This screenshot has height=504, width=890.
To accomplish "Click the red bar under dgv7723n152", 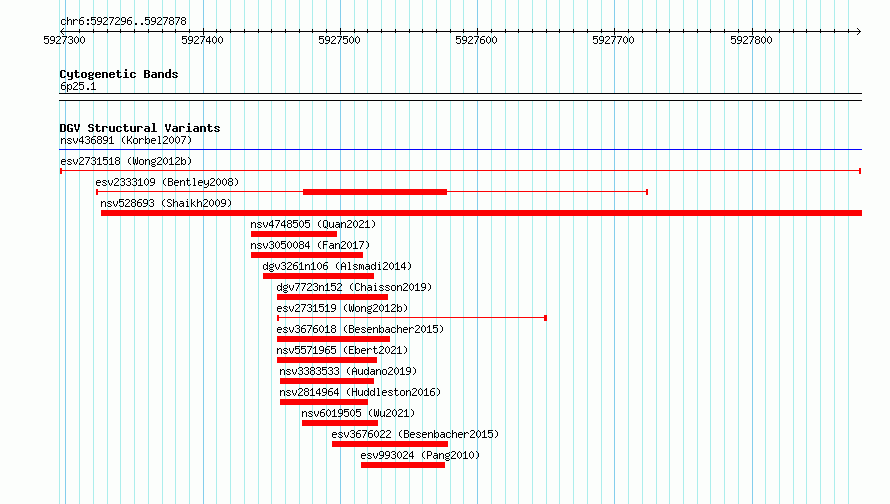I will pyautogui.click(x=332, y=297).
